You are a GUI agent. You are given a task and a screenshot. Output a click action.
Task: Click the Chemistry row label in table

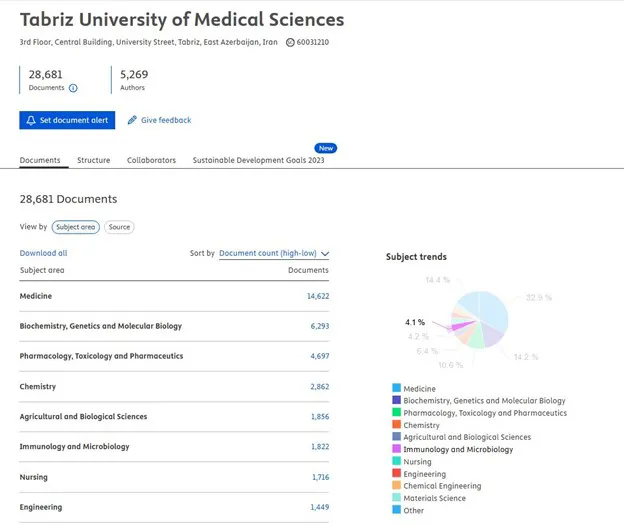pos(38,386)
